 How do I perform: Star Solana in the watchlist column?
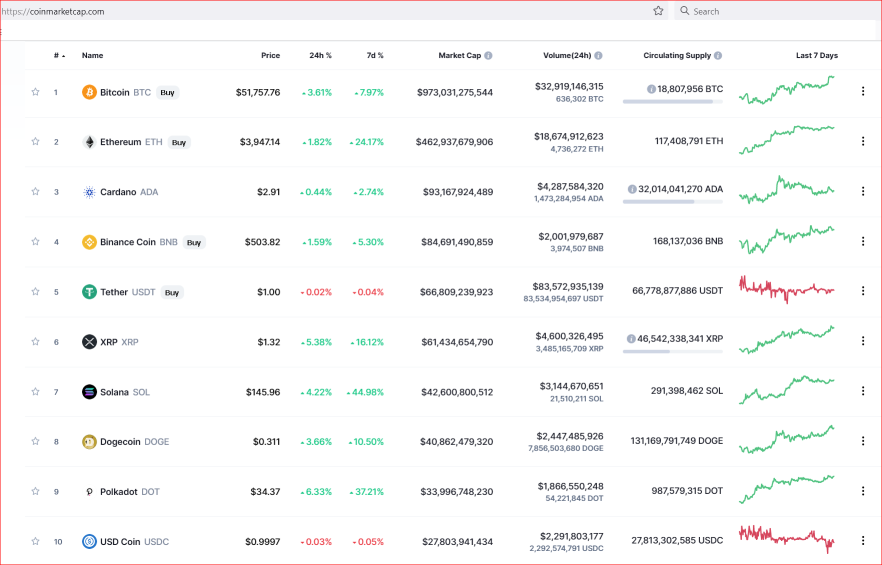coord(35,391)
